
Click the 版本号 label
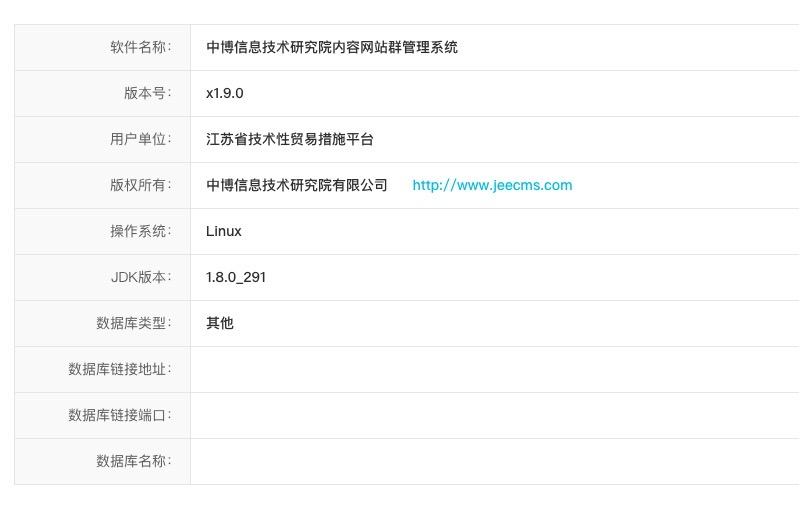148,93
